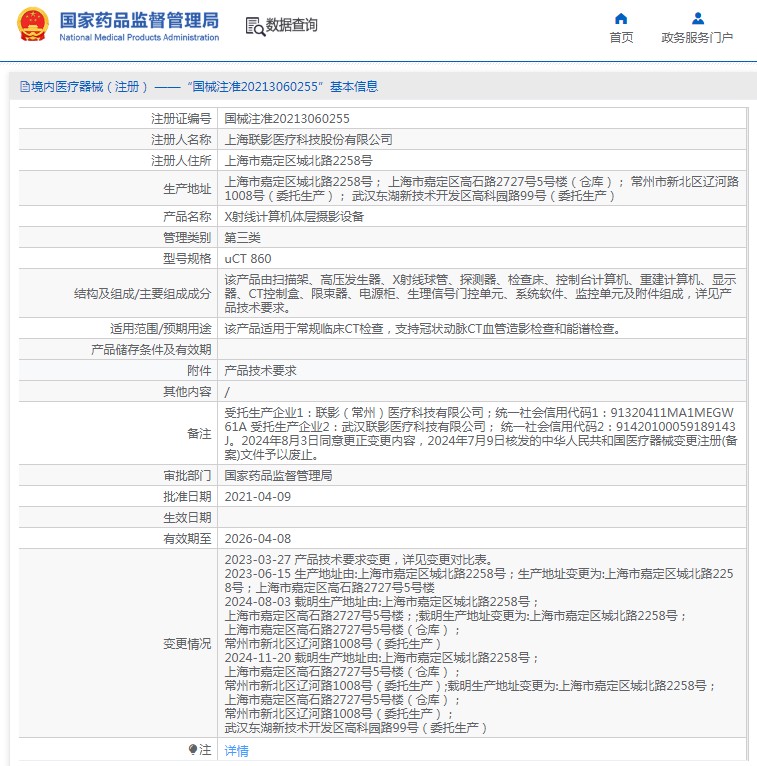Viewport: 757px width, 766px height.
Task: Click the 变更情况 label
Action: click(x=187, y=644)
